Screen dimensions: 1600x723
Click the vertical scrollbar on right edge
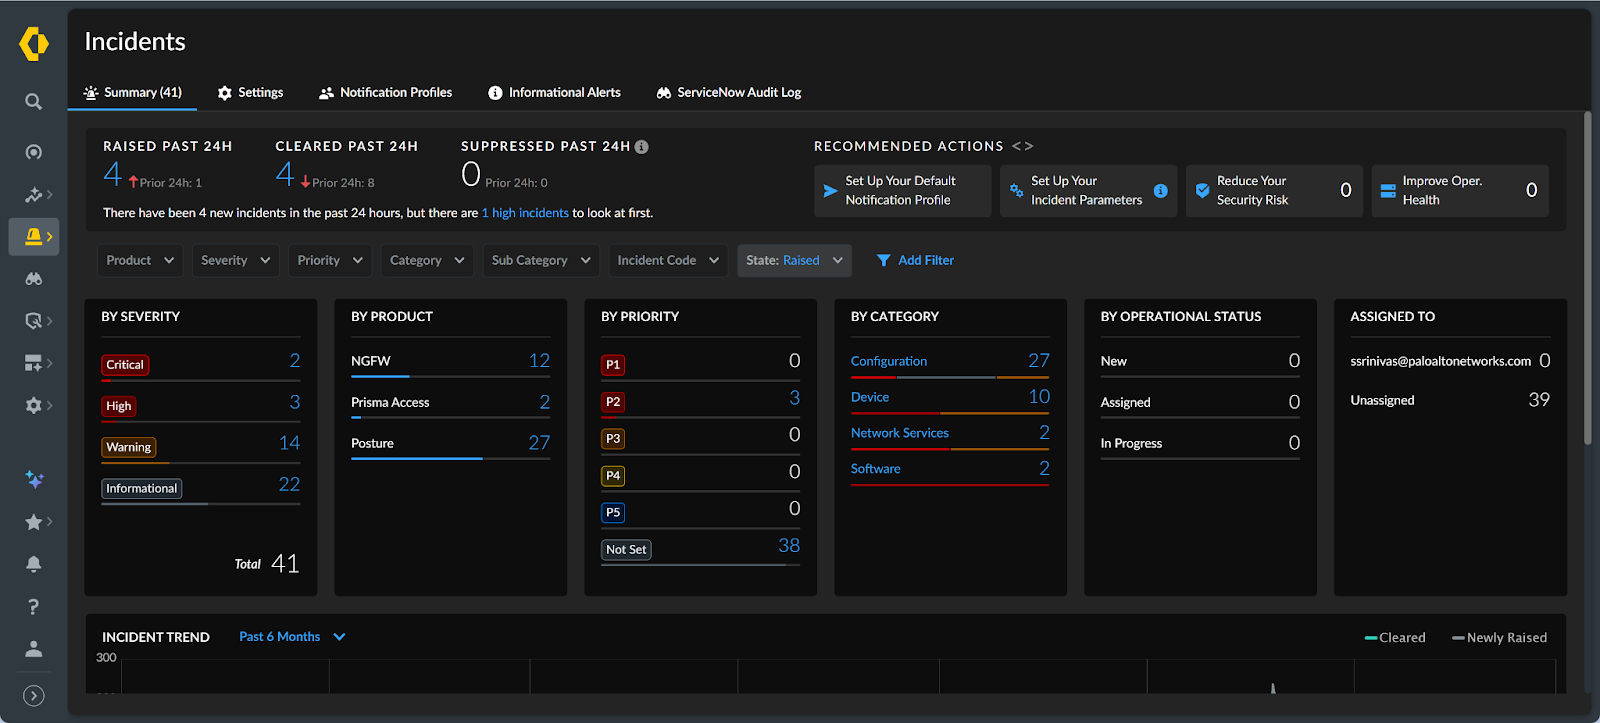pos(1587,280)
